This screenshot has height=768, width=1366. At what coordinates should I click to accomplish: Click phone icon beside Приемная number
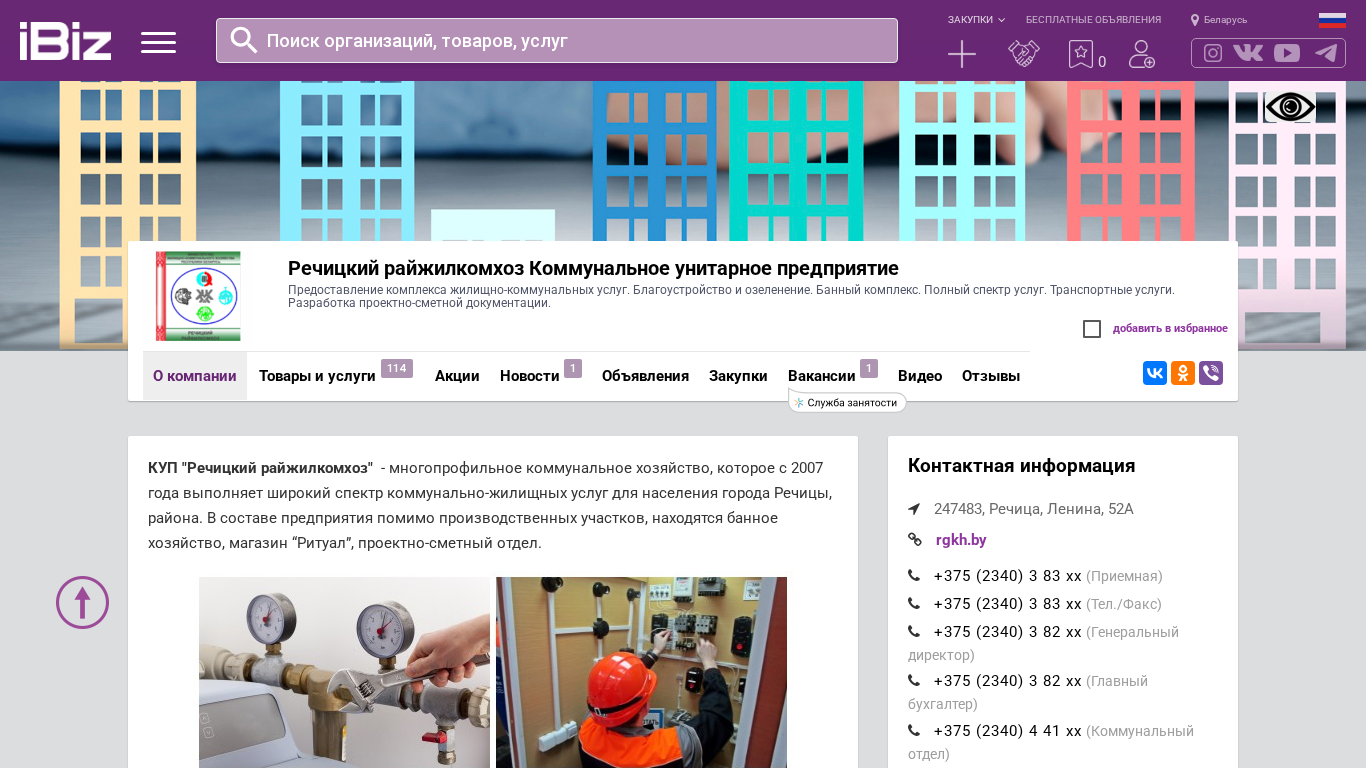click(914, 576)
